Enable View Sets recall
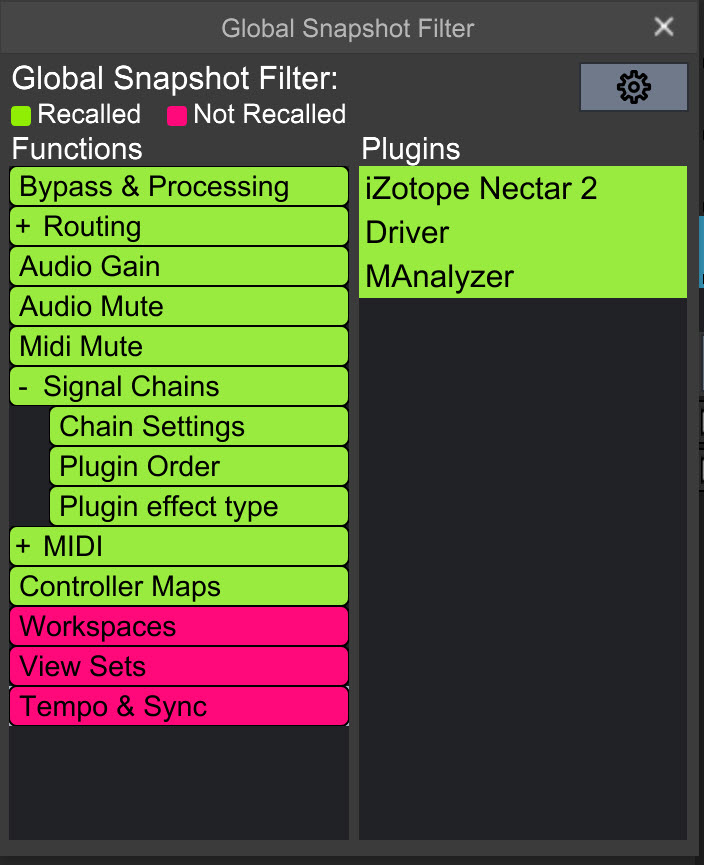Screen dimensions: 704x865 (x=178, y=667)
